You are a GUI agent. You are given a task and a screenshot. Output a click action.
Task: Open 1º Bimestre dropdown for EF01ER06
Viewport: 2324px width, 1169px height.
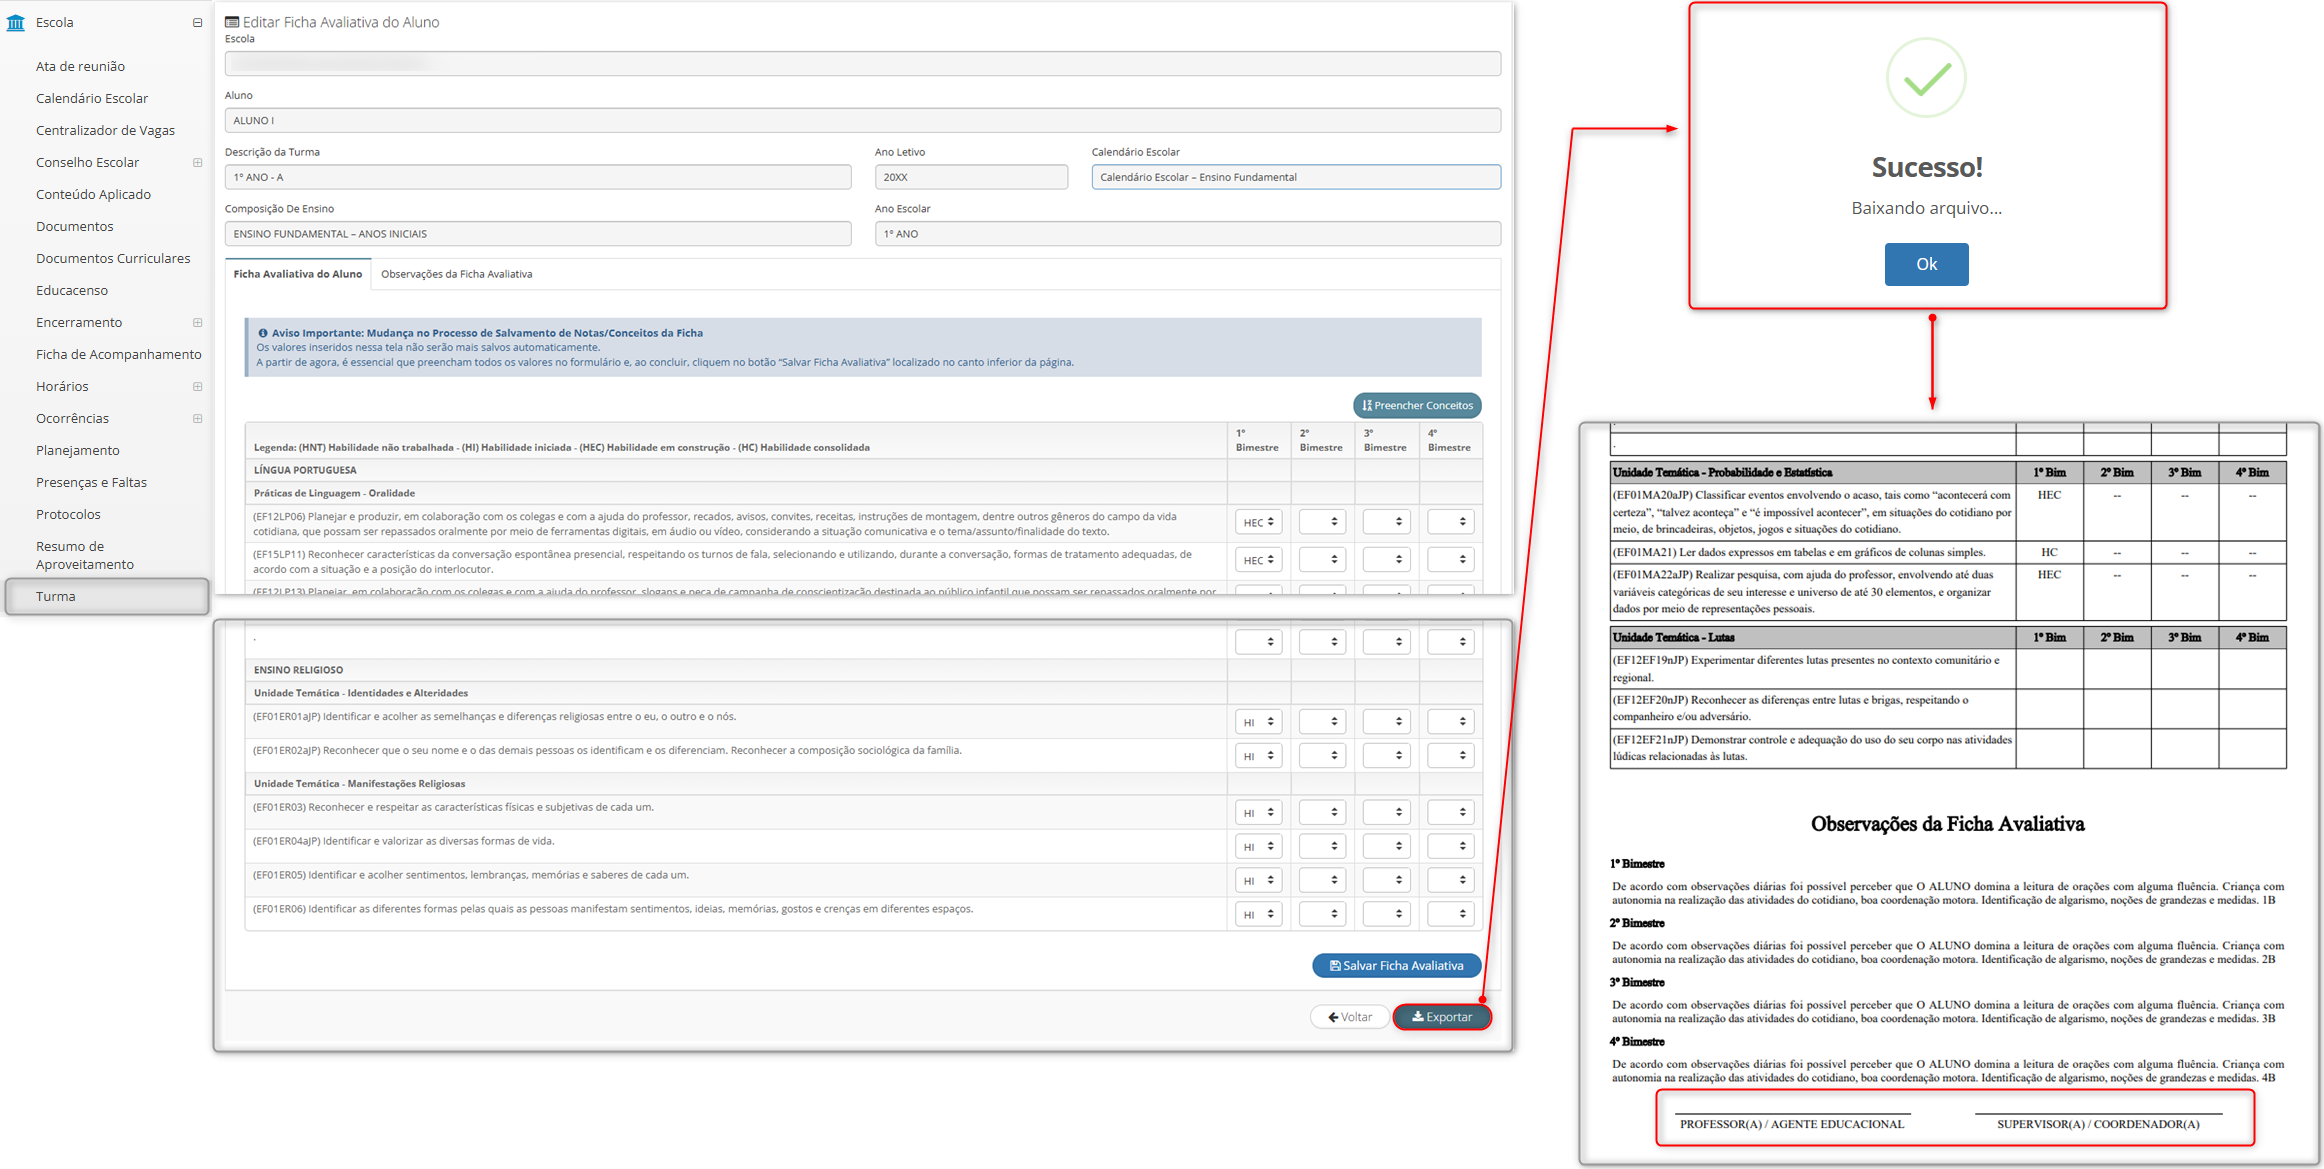pyautogui.click(x=1258, y=915)
